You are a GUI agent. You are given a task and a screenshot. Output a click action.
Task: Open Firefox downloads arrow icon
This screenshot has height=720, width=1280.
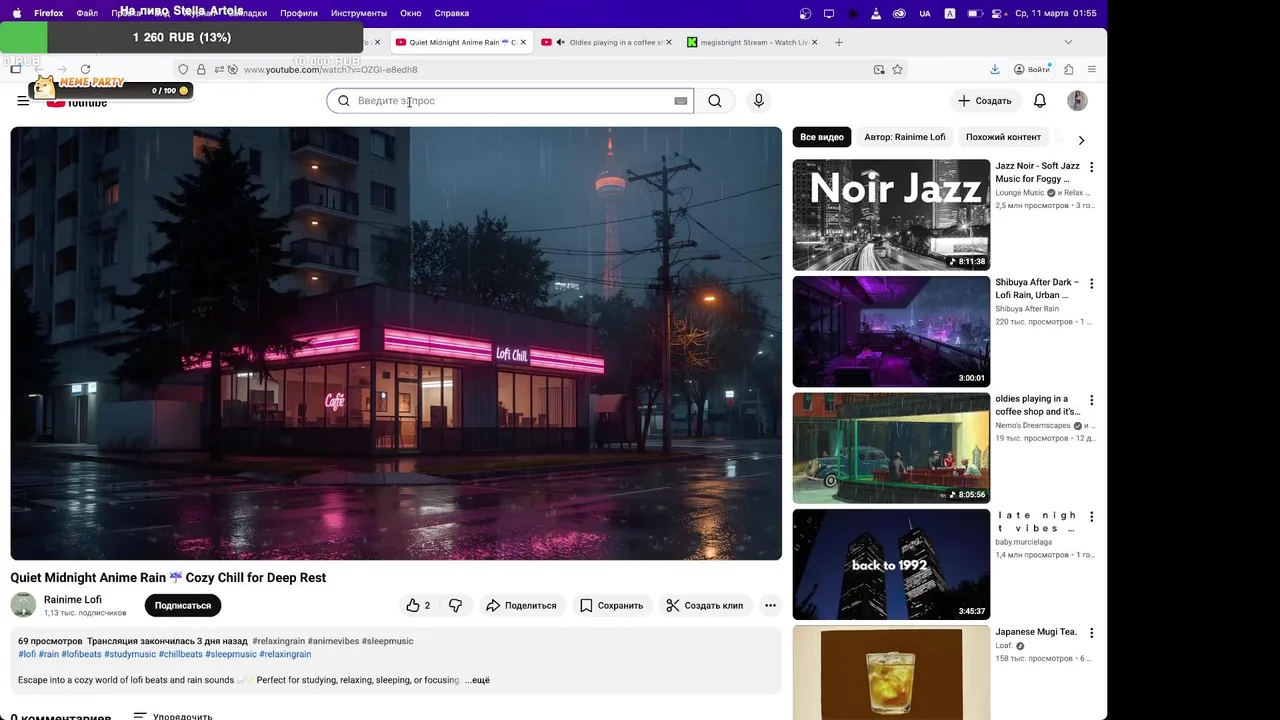click(995, 69)
